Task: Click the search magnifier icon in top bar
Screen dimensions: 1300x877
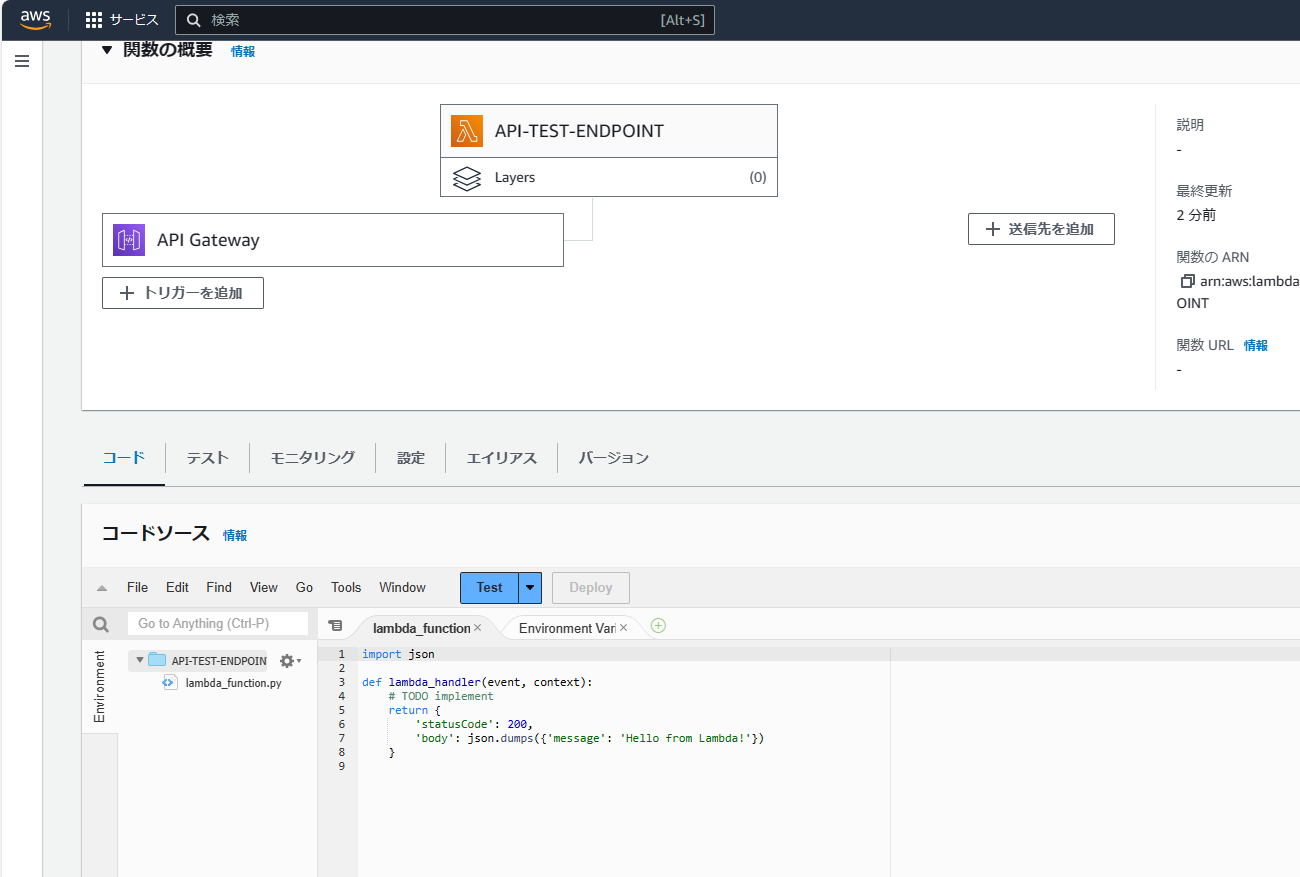Action: pyautogui.click(x=194, y=20)
